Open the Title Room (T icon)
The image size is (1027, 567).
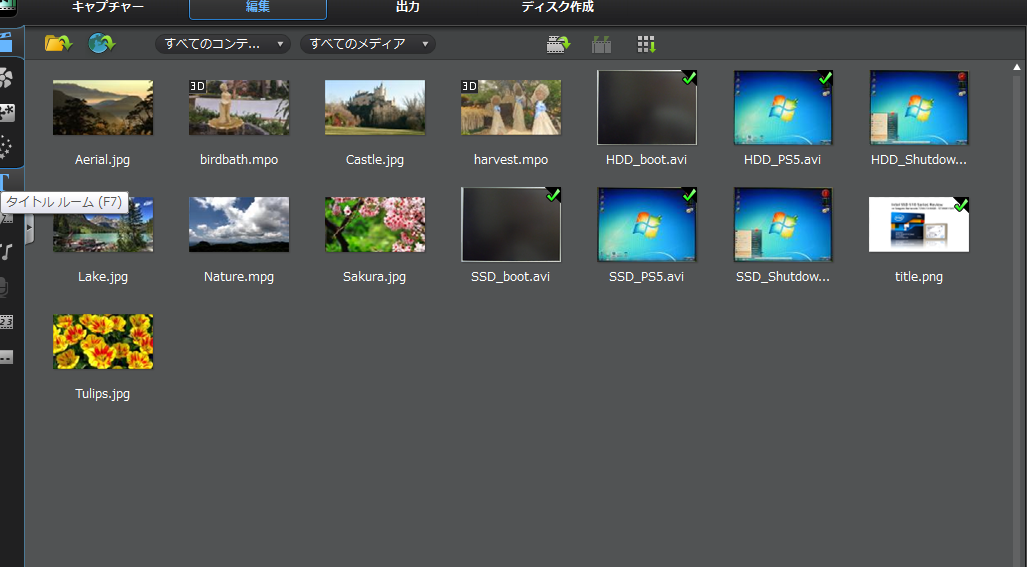click(5, 183)
